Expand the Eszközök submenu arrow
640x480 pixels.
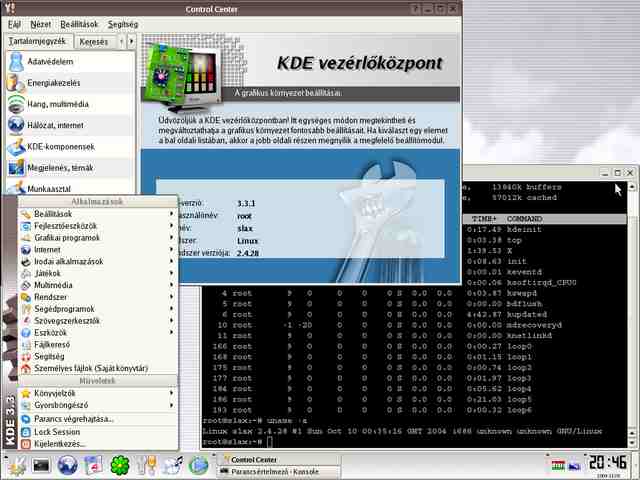(171, 333)
